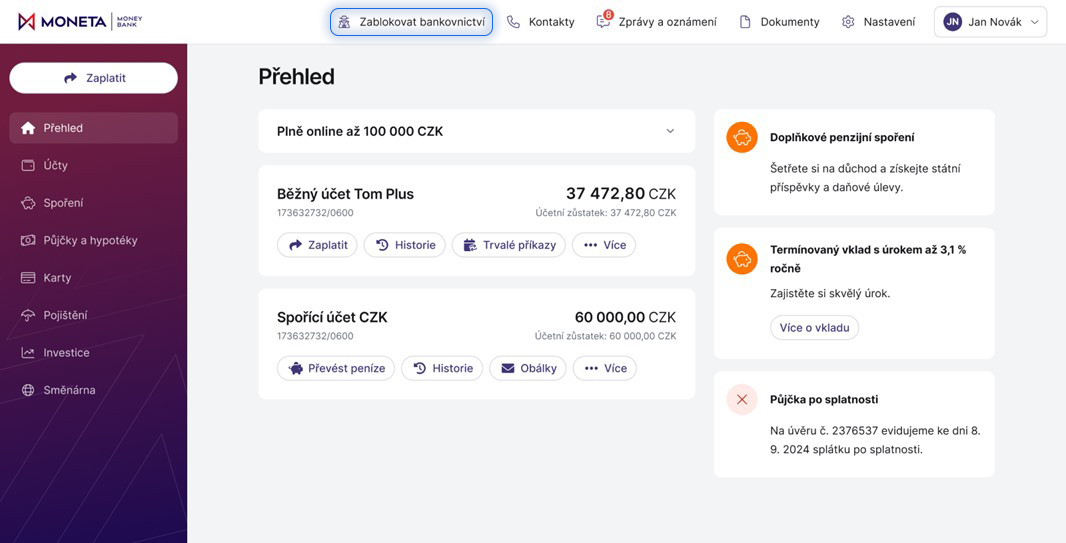This screenshot has width=1066, height=543.
Task: Click the gear icon next to Nastavení
Action: coord(848,22)
